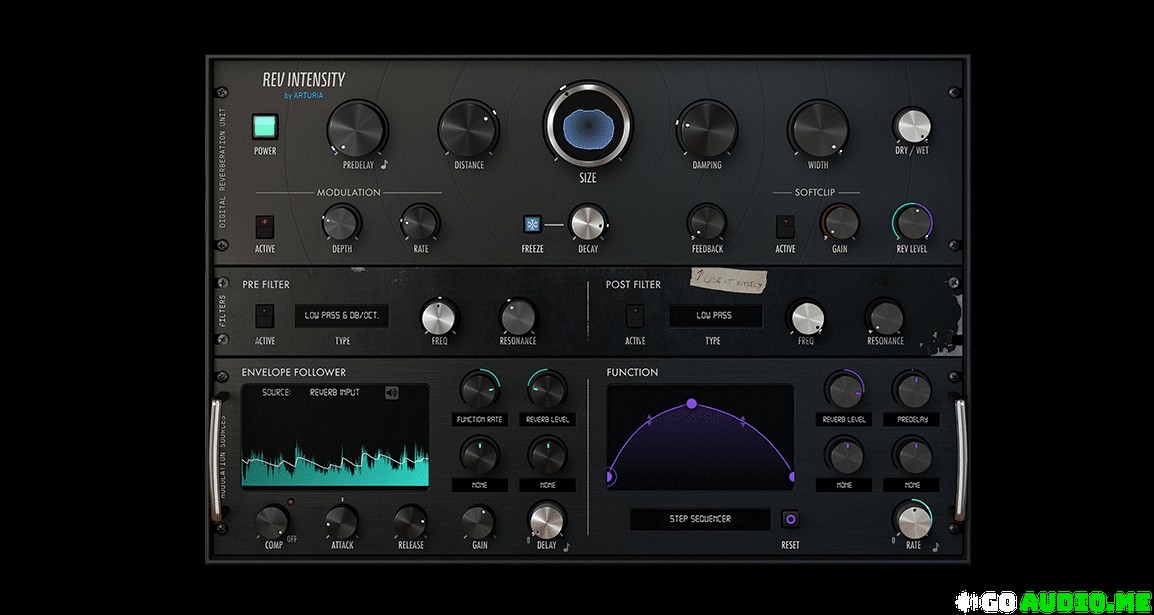This screenshot has height=615, width=1154.
Task: Click the Function section's bottom Rate knob
Action: (913, 521)
